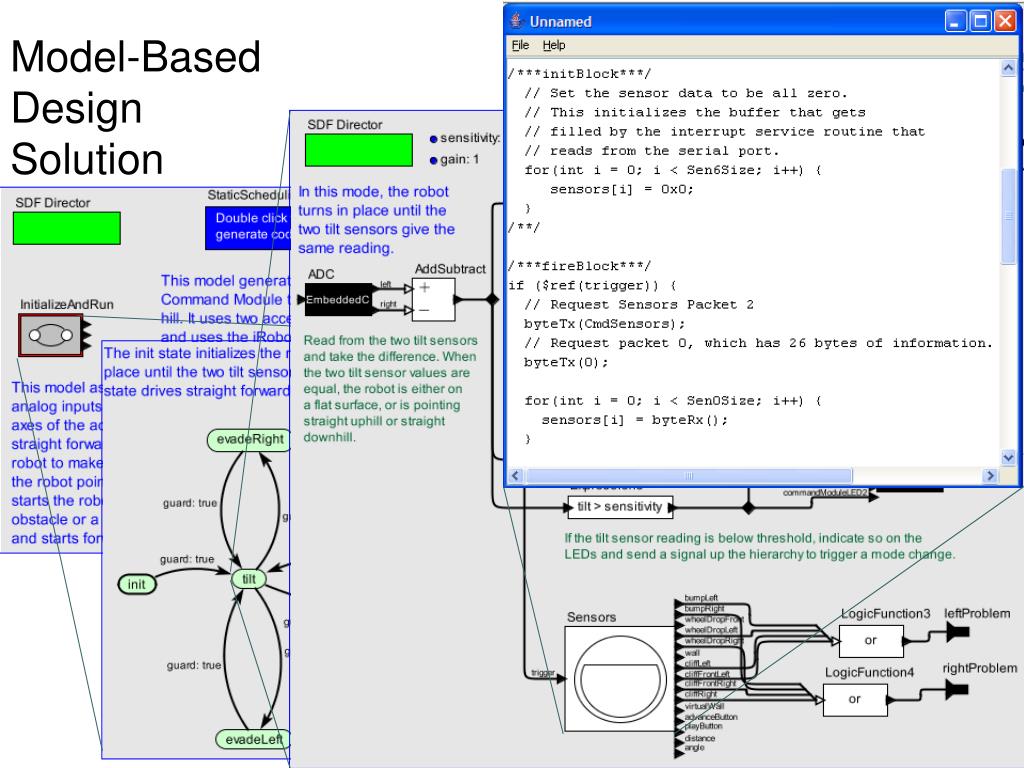Close the Unnamed window
Image resolution: width=1024 pixels, height=768 pixels.
point(1004,22)
